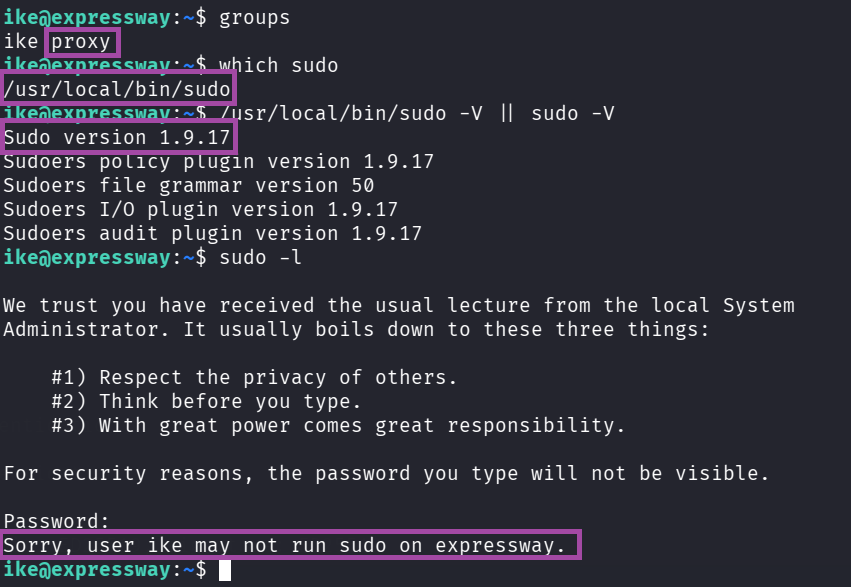The image size is (851, 587).
Task: Click the "Sorry, user ike may not run sudo" message
Action: (x=290, y=546)
